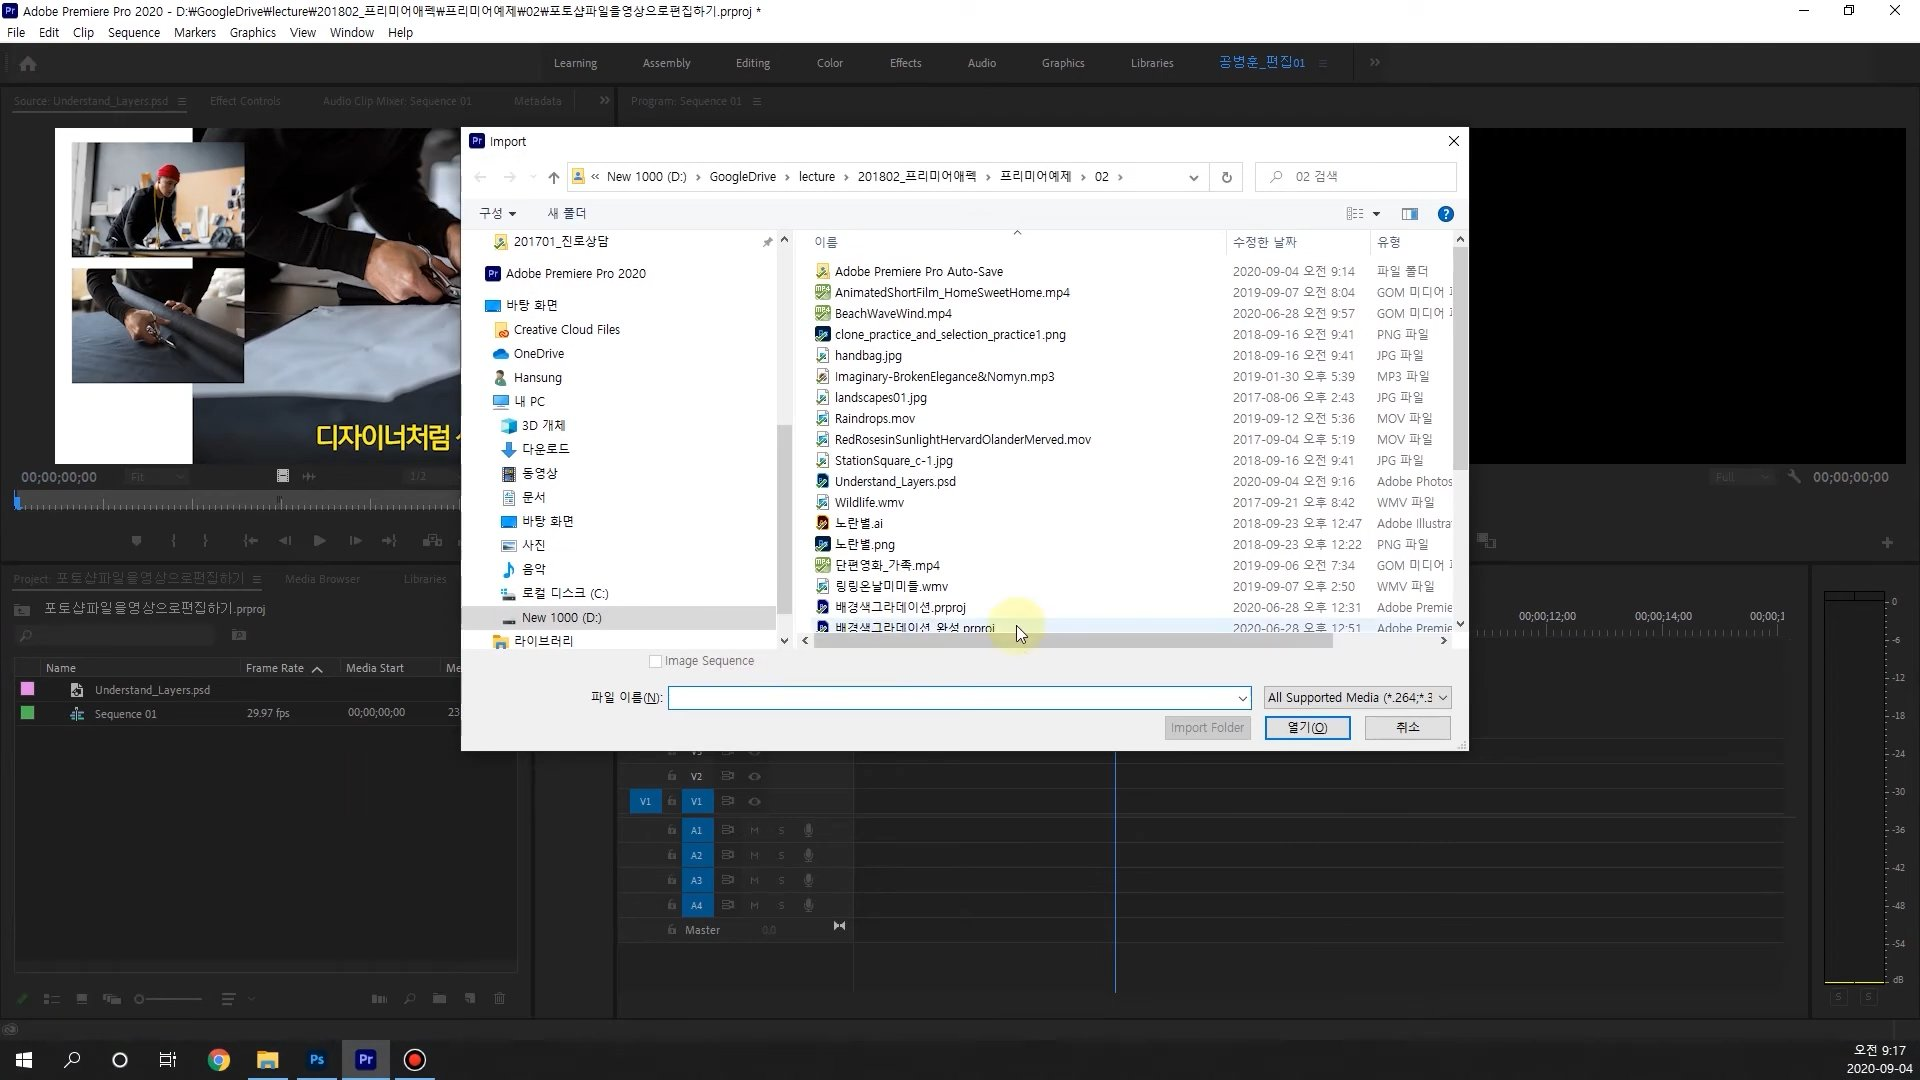This screenshot has width=1920, height=1080.
Task: Click the Find magnifier icon in Project panel footer
Action: 409,999
